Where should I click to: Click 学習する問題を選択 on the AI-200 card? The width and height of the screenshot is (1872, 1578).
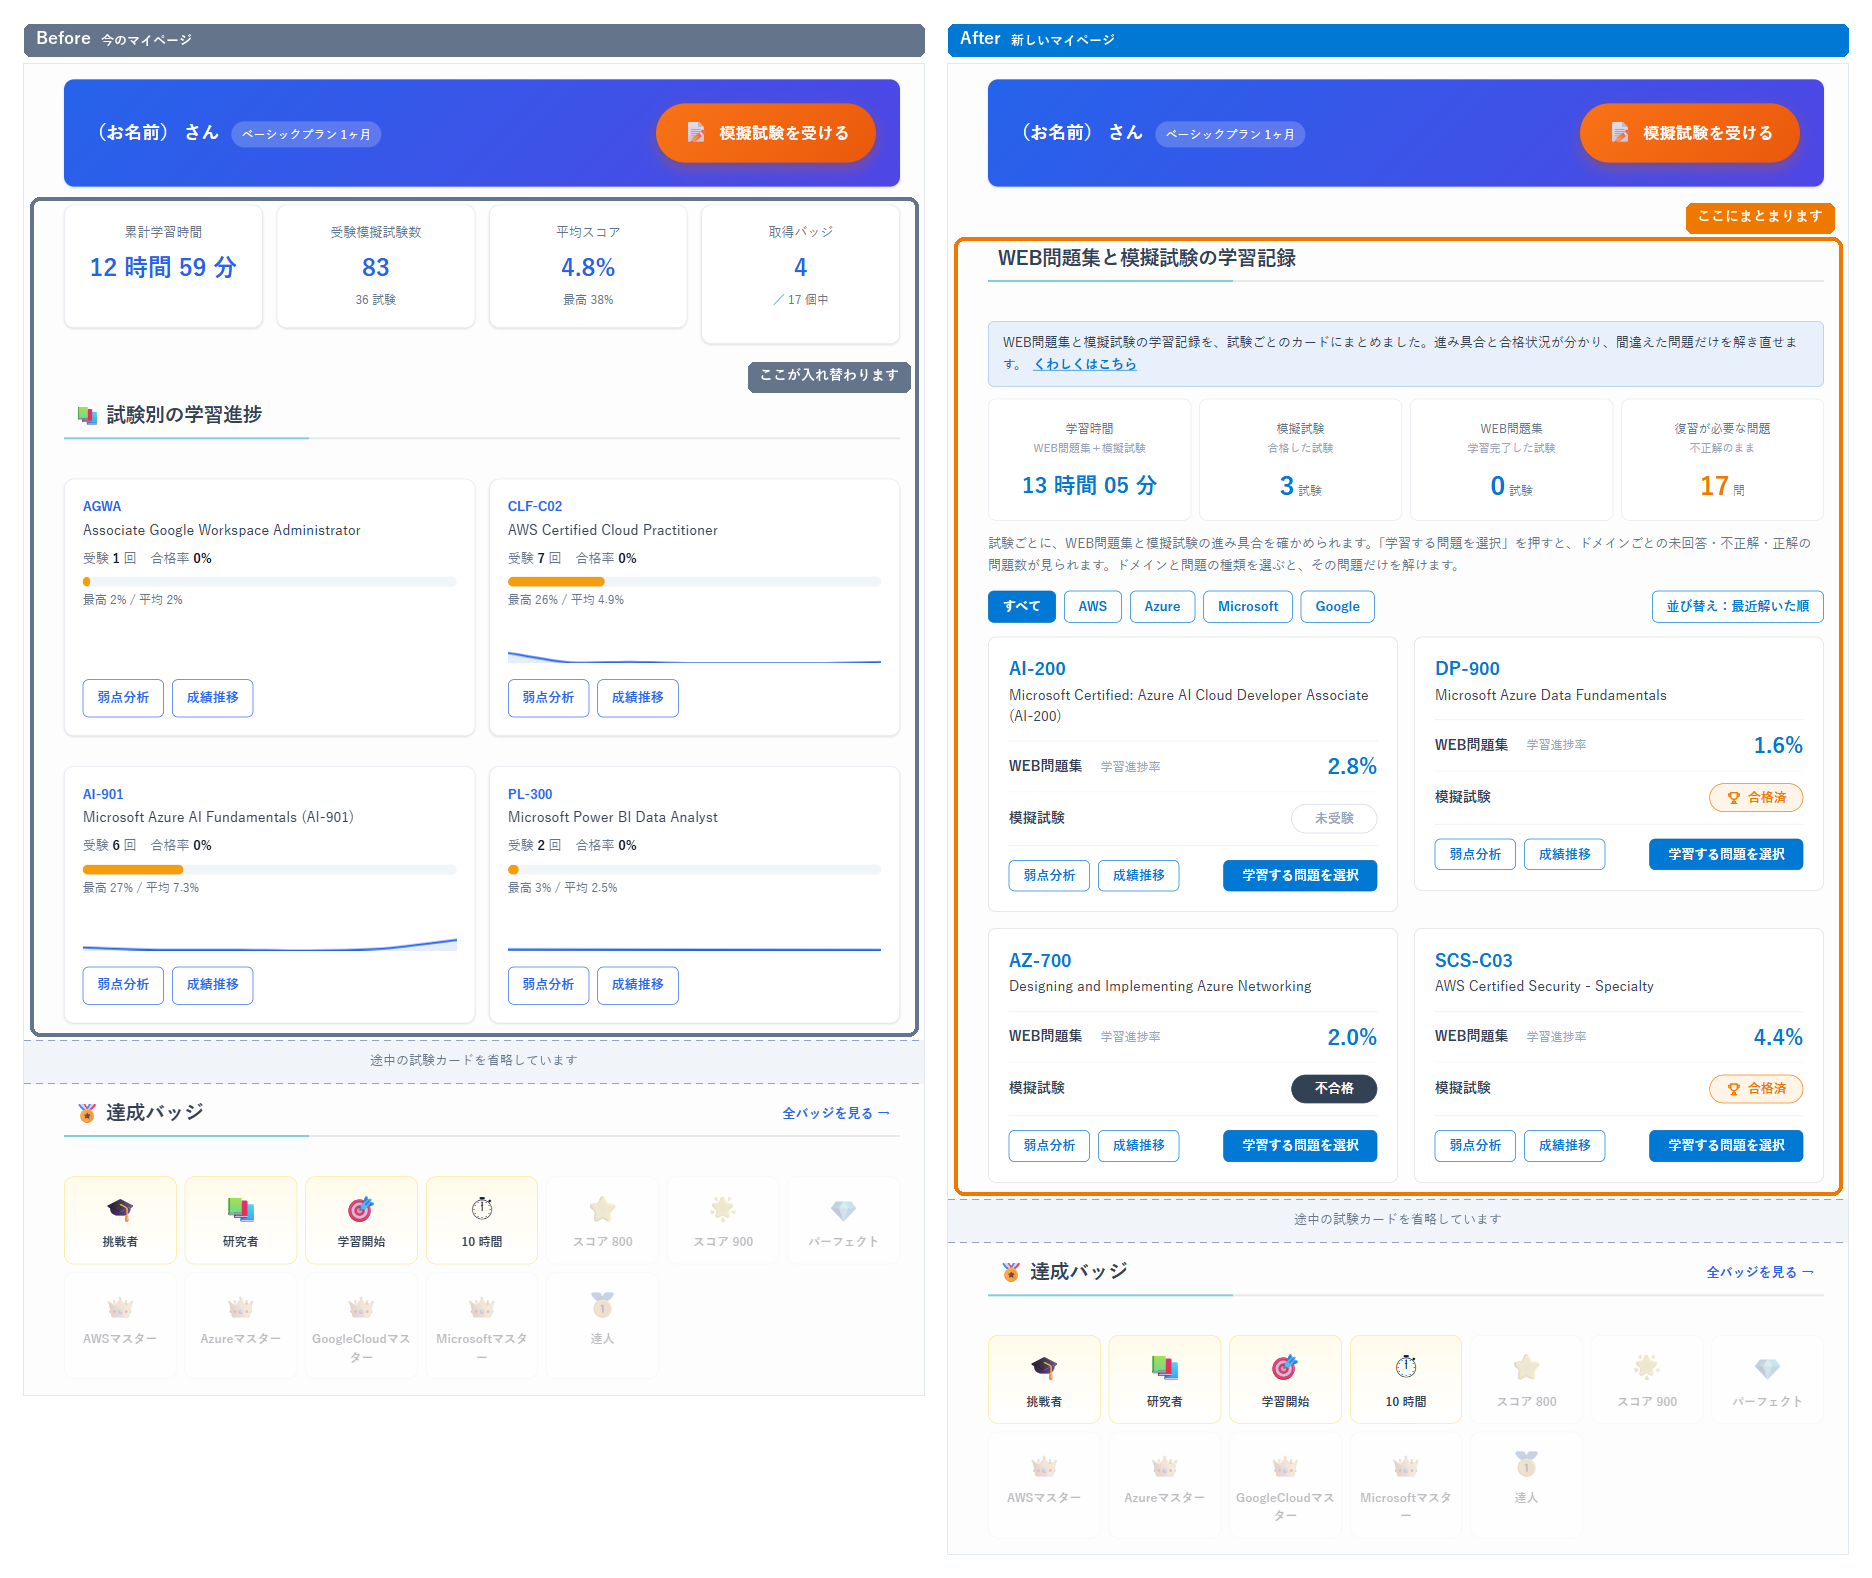1300,875
